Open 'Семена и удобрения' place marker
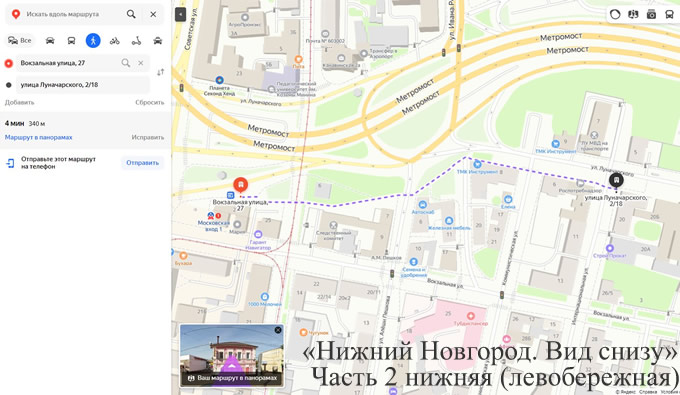Image resolution: width=680 pixels, height=395 pixels. [x=414, y=261]
